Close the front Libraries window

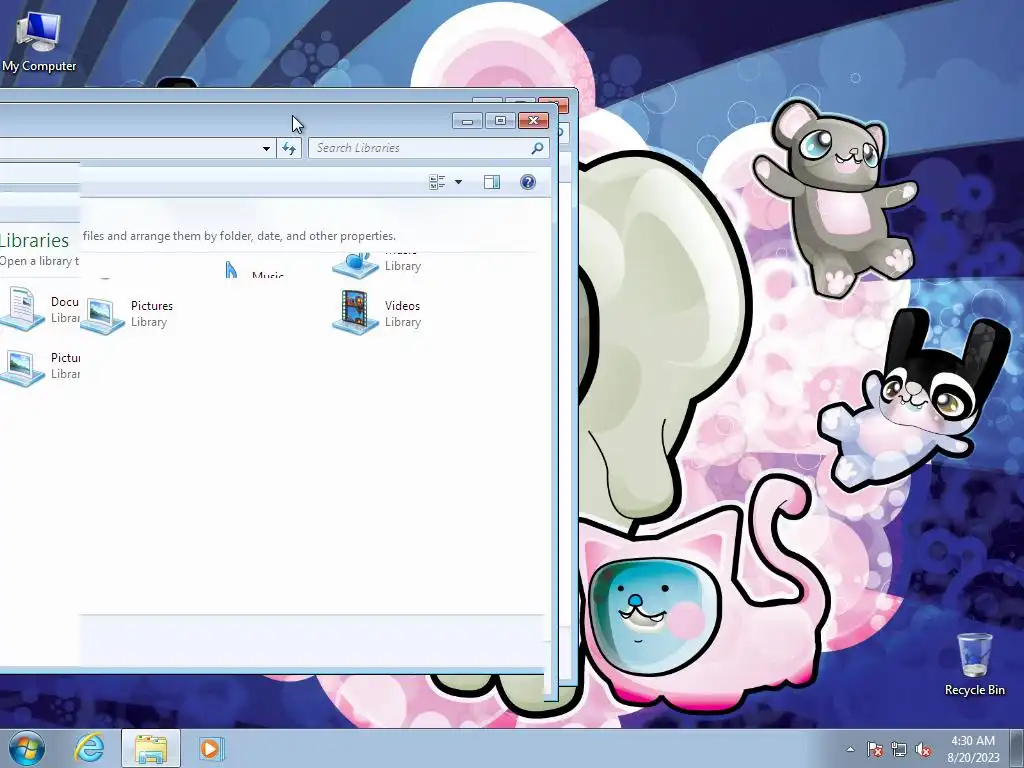click(x=533, y=121)
